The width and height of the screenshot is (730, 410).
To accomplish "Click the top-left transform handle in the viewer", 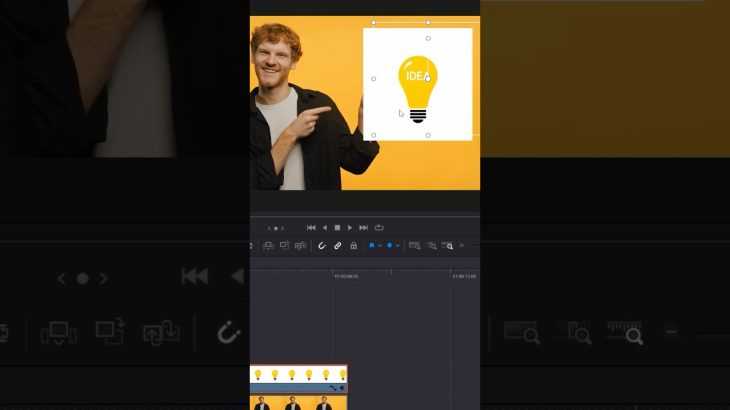I will pos(373,22).
